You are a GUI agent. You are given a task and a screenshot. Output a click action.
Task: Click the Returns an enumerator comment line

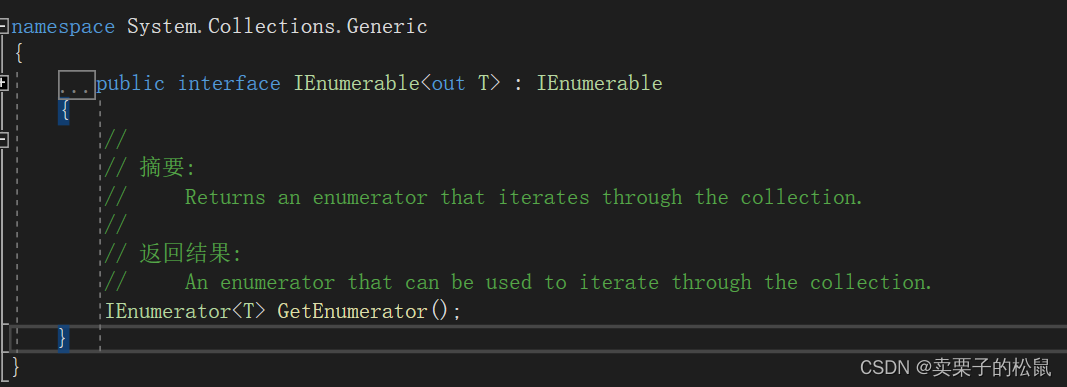pyautogui.click(x=483, y=197)
